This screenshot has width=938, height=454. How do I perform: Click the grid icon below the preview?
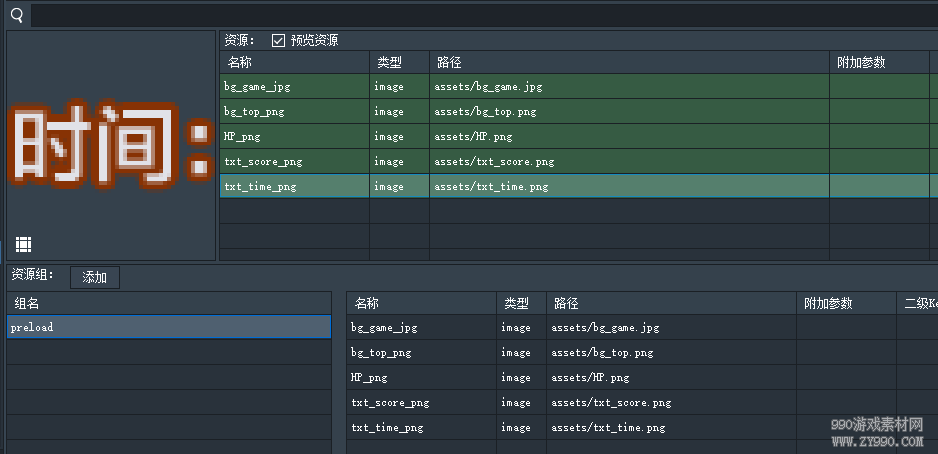(23, 244)
